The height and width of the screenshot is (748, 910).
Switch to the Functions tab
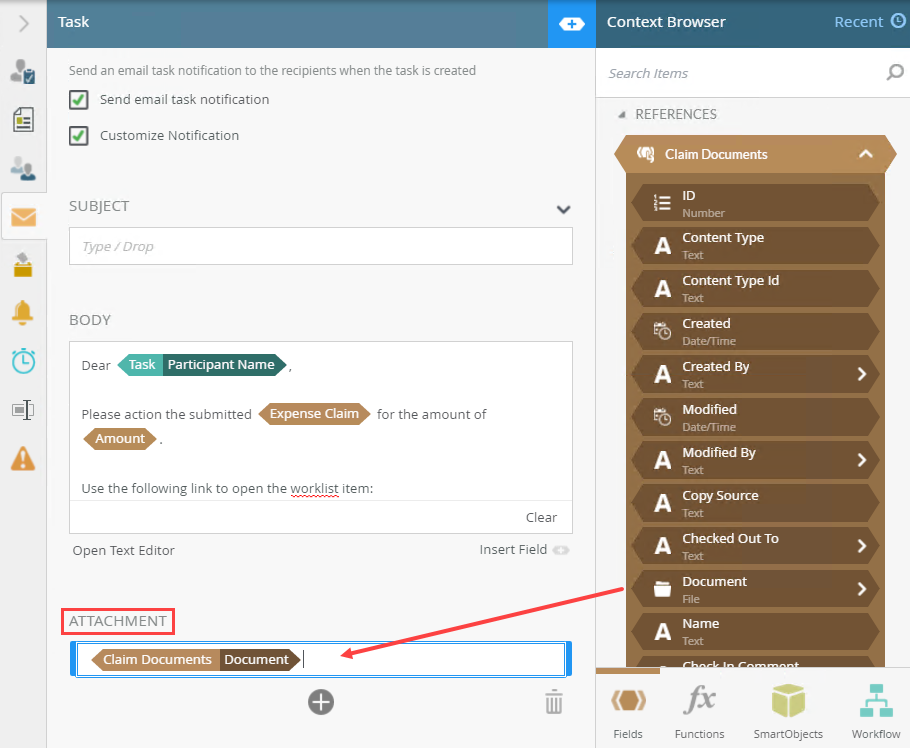coord(699,711)
